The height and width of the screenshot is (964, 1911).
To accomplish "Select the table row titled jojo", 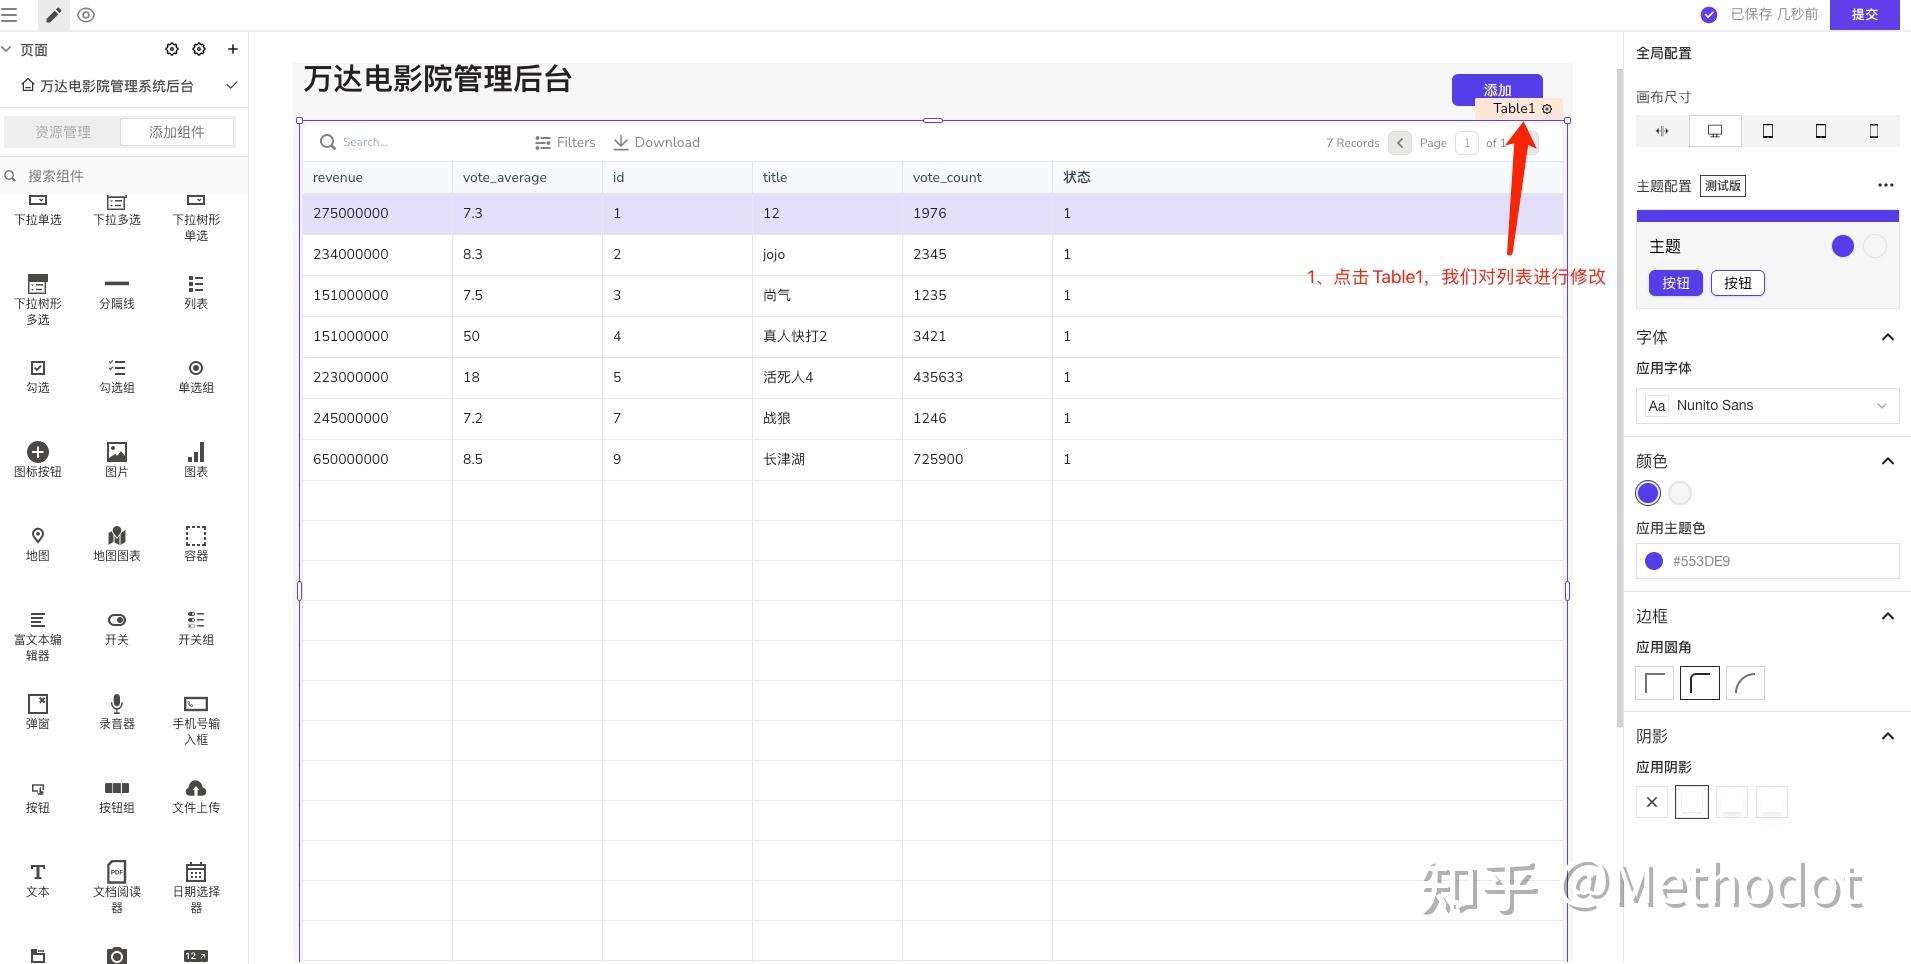I will pos(932,254).
